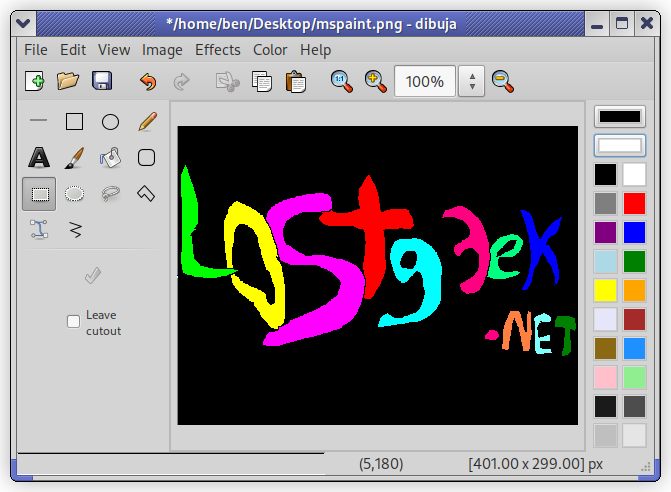Paste using the clipboard icon
671x492 pixels.
(296, 81)
